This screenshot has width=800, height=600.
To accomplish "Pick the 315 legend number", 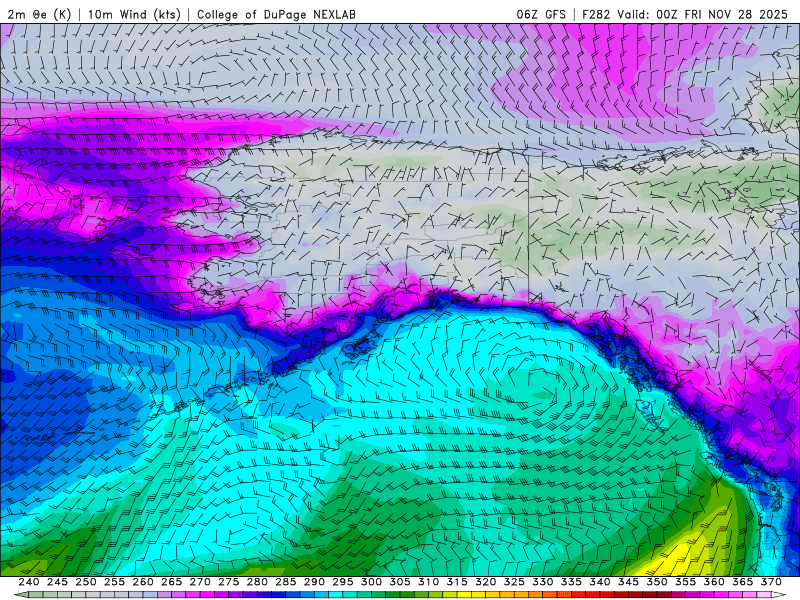I will point(457,582).
